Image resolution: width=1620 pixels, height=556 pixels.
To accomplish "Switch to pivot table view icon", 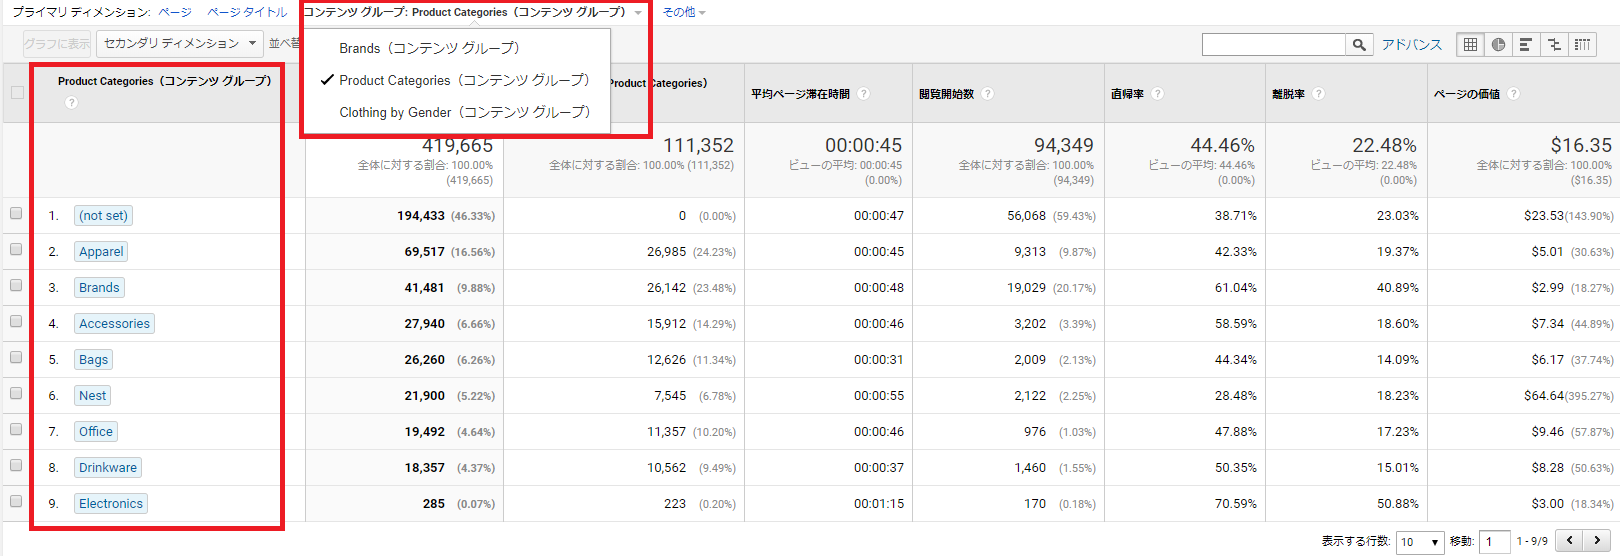I will point(1582,44).
